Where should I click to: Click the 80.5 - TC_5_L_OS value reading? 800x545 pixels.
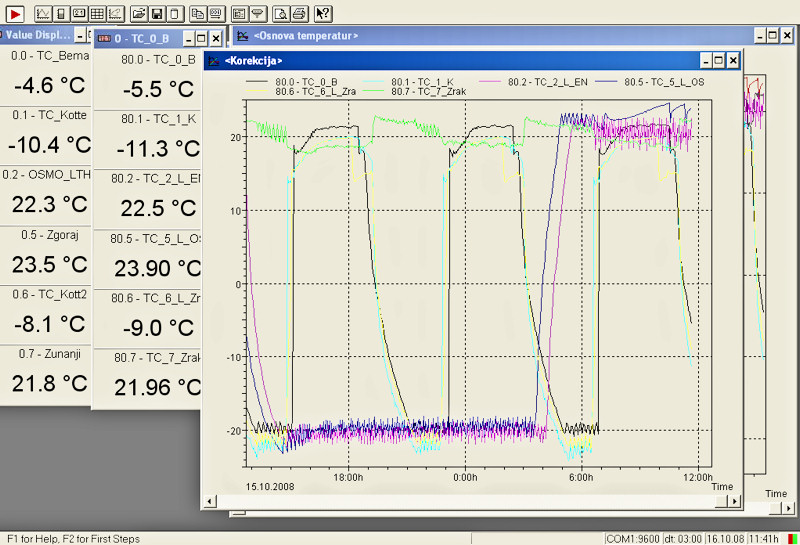point(158,268)
